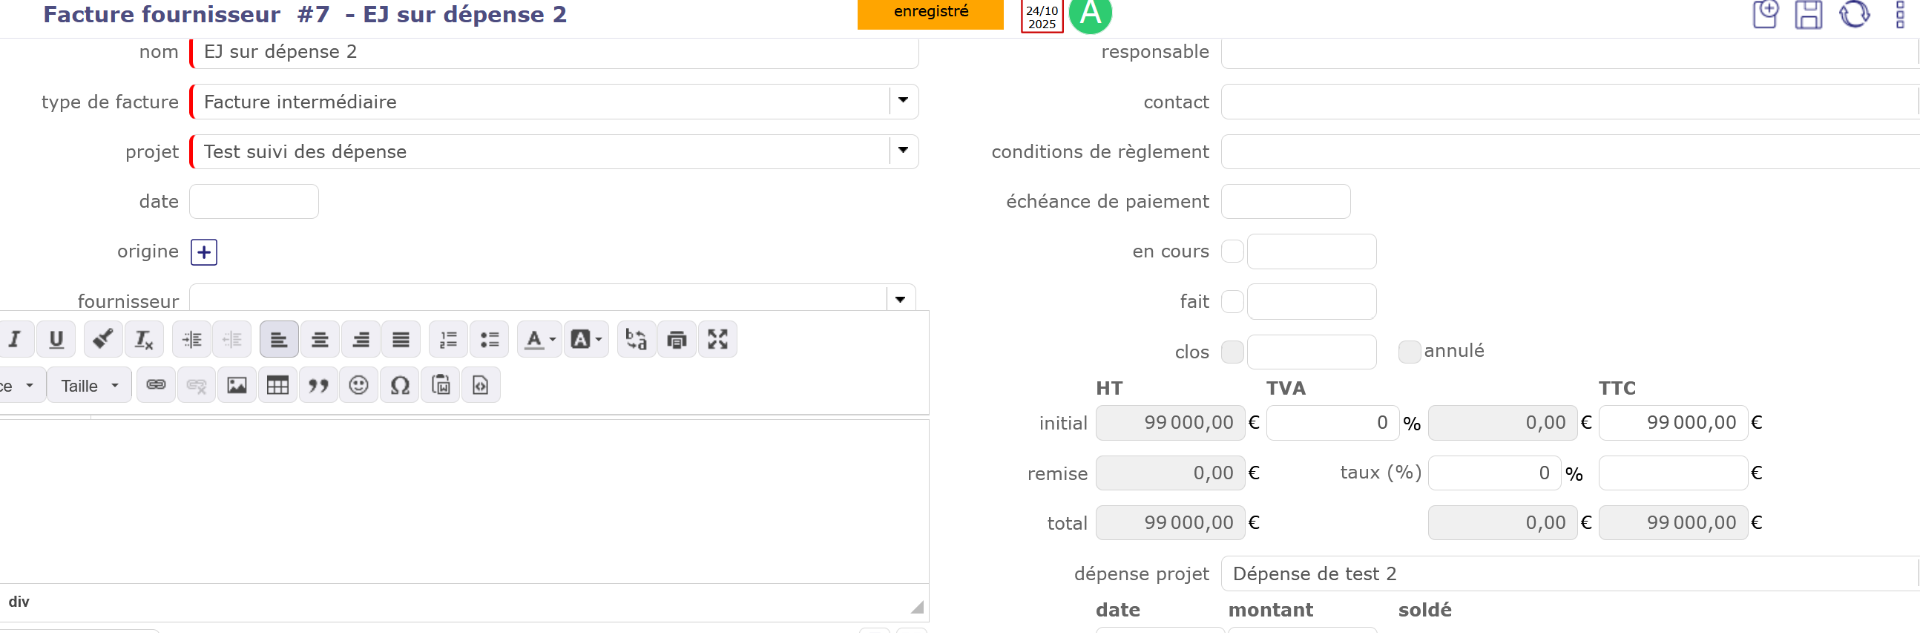This screenshot has height=633, width=1920.
Task: Open the 'type de facture' dropdown
Action: [x=903, y=101]
